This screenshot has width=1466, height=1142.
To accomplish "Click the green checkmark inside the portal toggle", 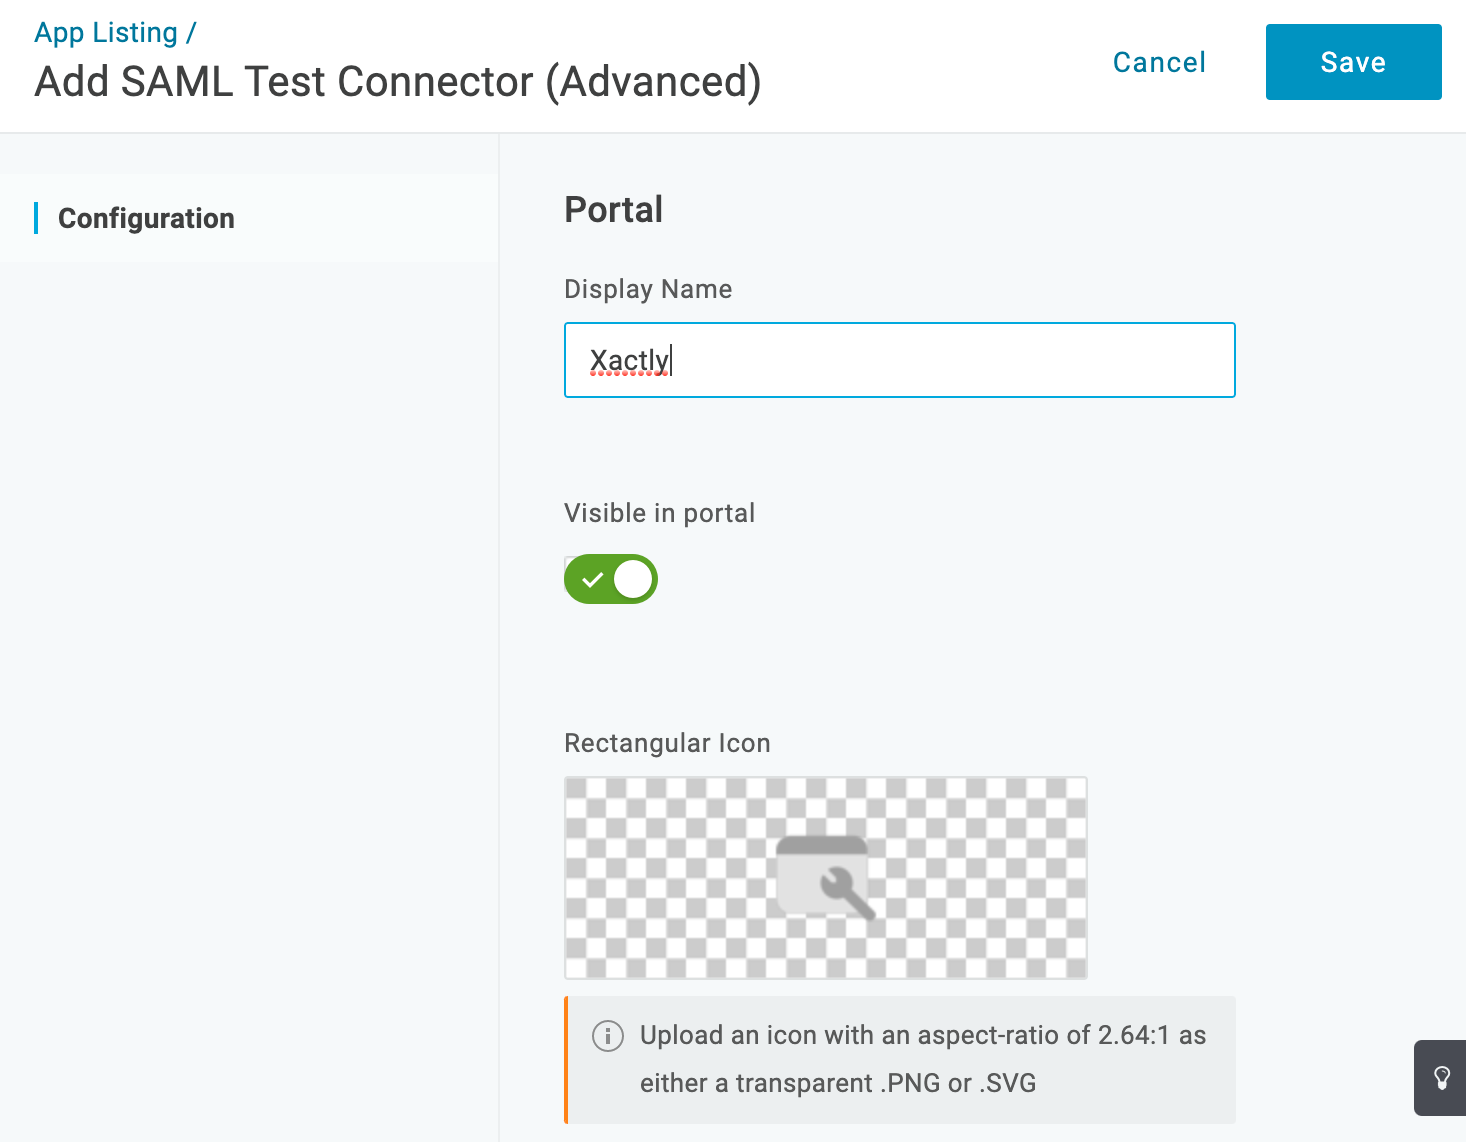I will [592, 578].
